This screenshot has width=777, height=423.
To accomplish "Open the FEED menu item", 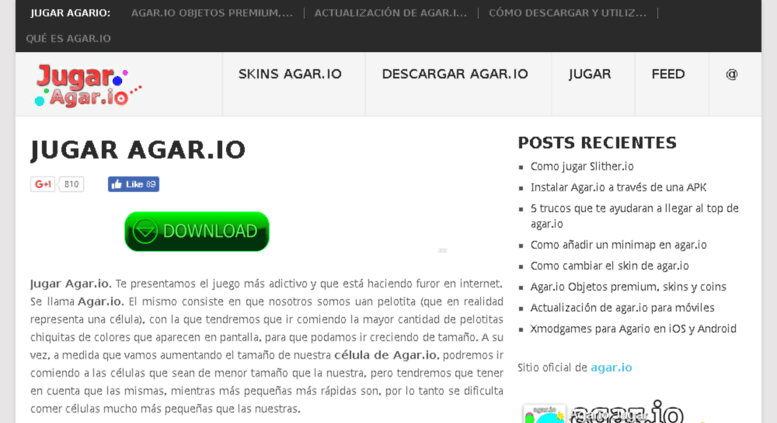I will (668, 74).
